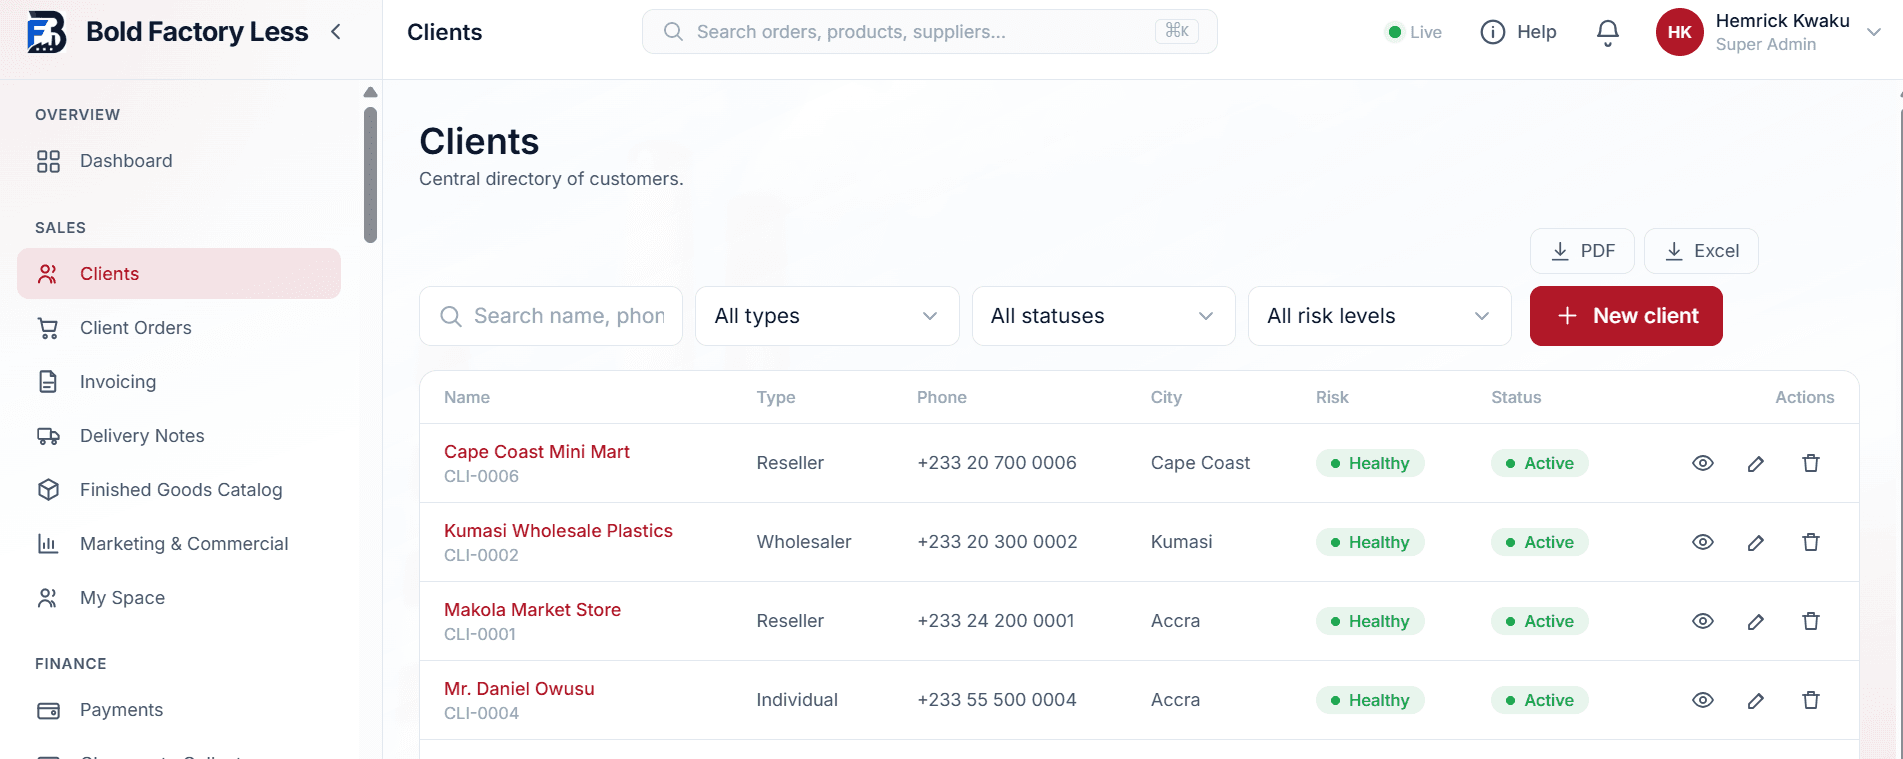The height and width of the screenshot is (759, 1903).
Task: View Kumasi Wholesale Plastics eye icon
Action: pos(1703,542)
